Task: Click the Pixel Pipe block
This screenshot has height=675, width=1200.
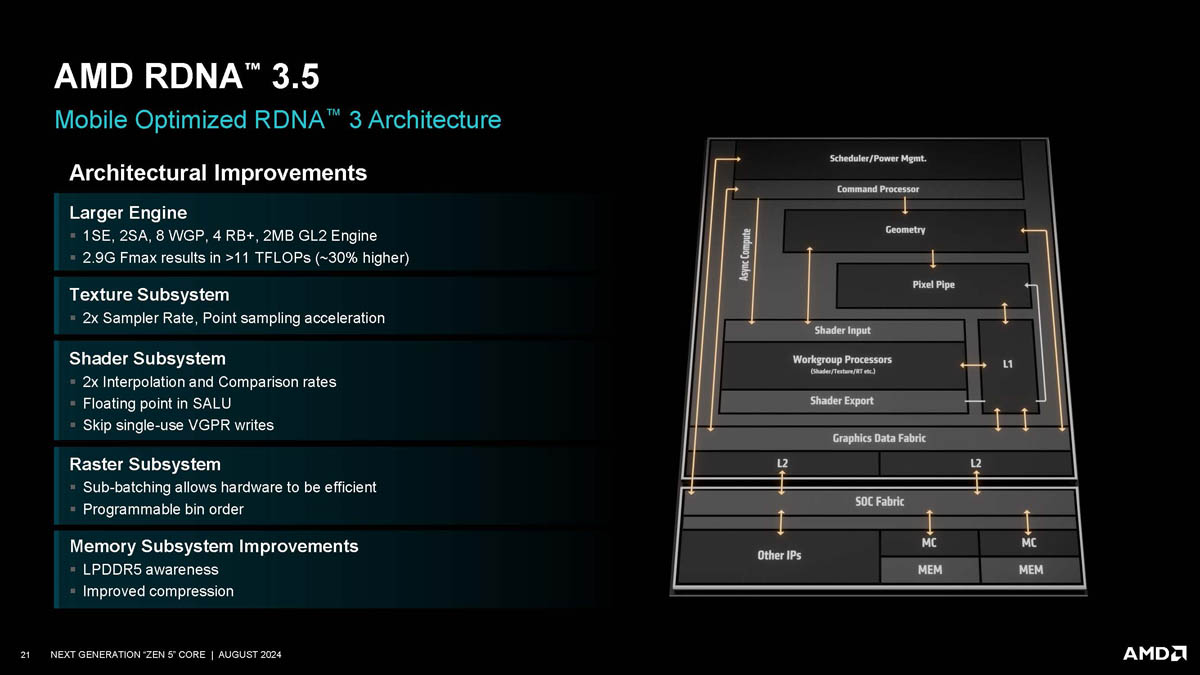Action: point(933,285)
